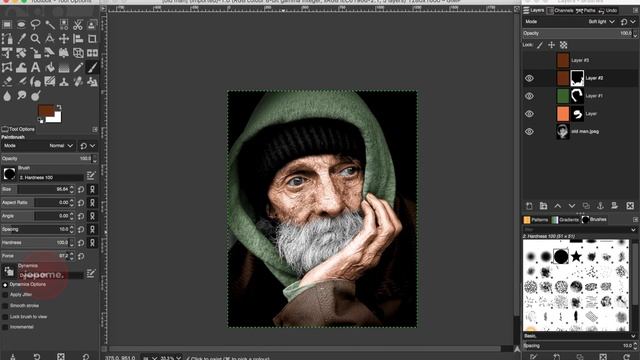Viewport: 640px width, 360px height.
Task: Select the Text tool
Action: [36, 67]
